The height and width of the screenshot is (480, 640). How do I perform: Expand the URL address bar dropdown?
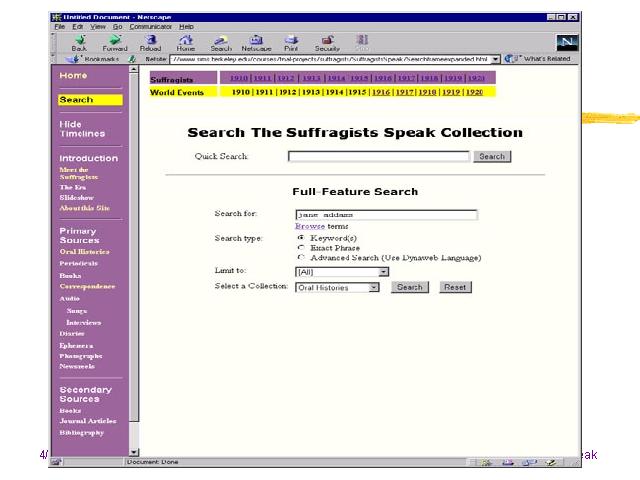point(495,59)
